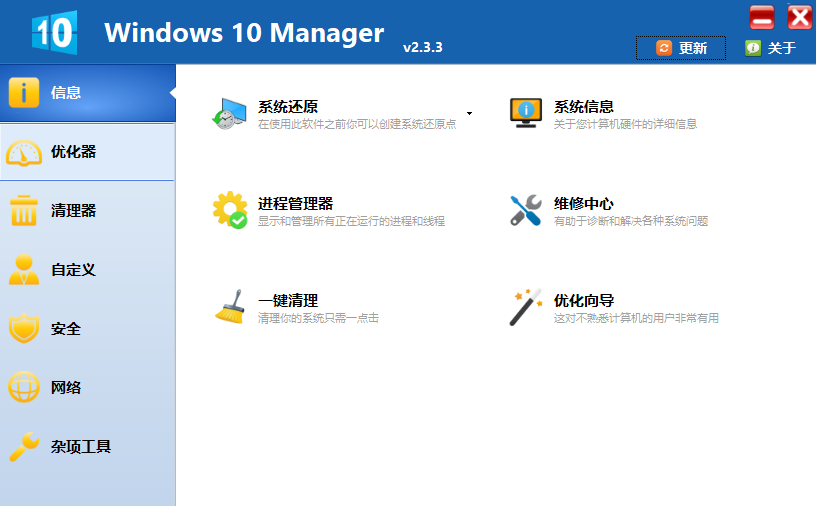816x506 pixels.
Task: Click the 进程管理器 gear icon
Action: 230,210
